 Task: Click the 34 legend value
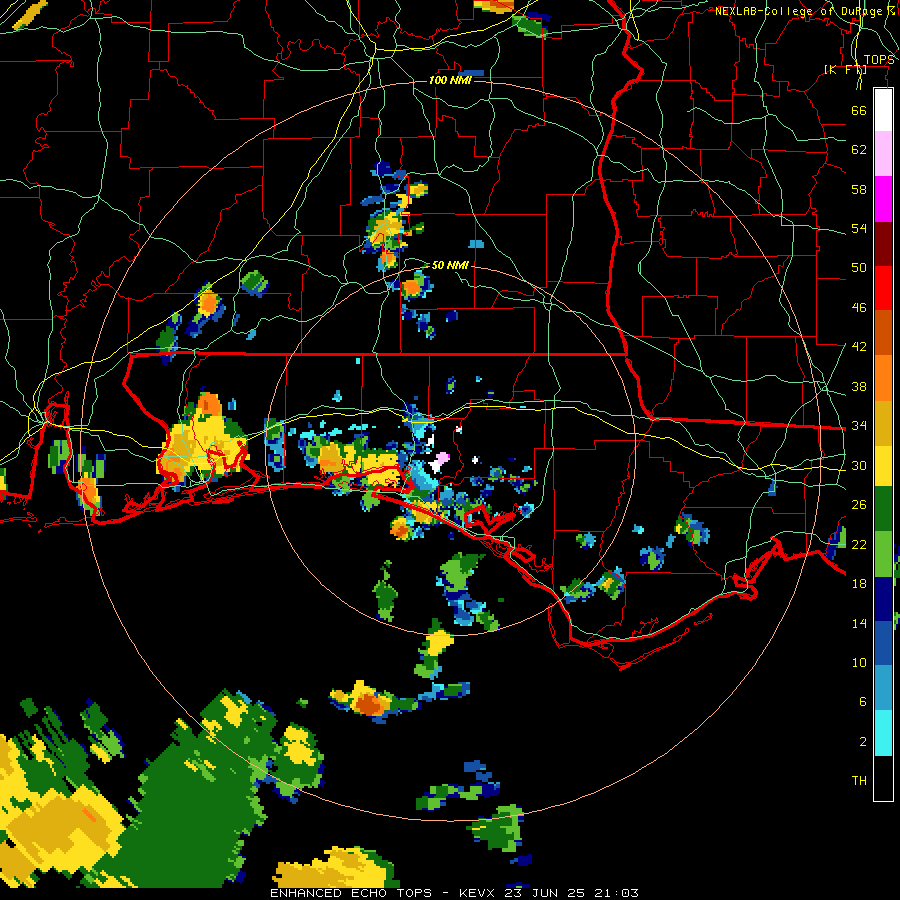point(859,426)
